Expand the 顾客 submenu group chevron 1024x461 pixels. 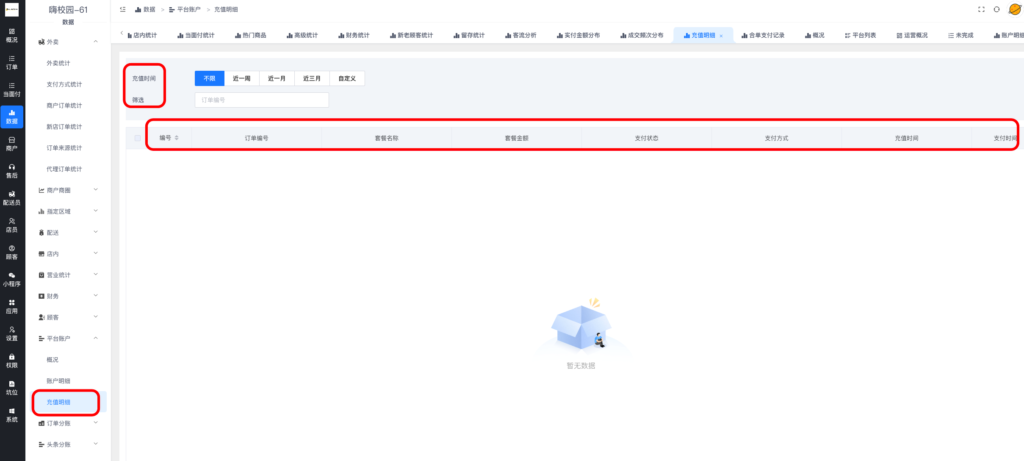[96, 317]
